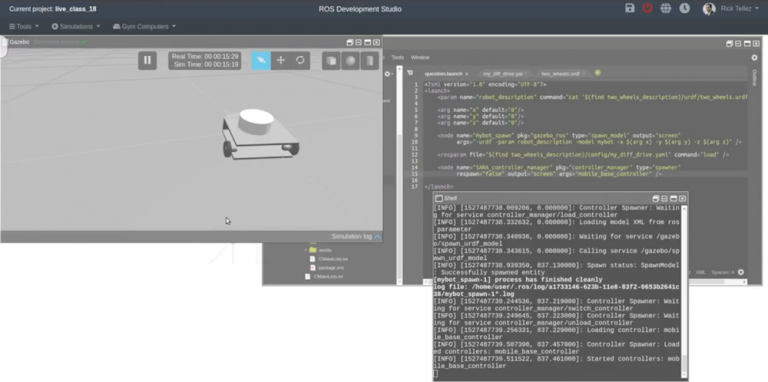The width and height of the screenshot is (768, 382).
Task: Insert a box shape into the scene
Action: coord(331,61)
